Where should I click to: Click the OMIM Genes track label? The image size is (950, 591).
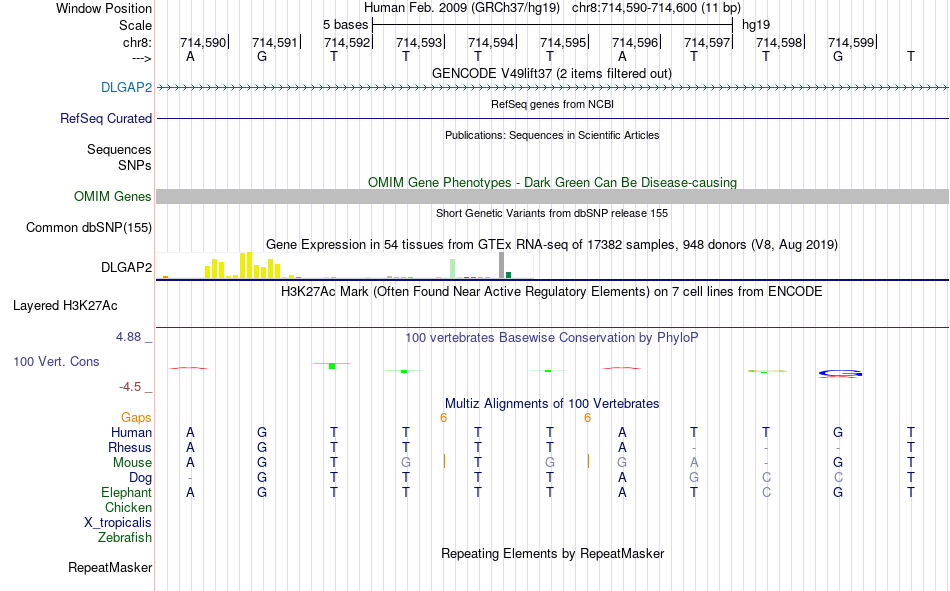click(x=112, y=196)
